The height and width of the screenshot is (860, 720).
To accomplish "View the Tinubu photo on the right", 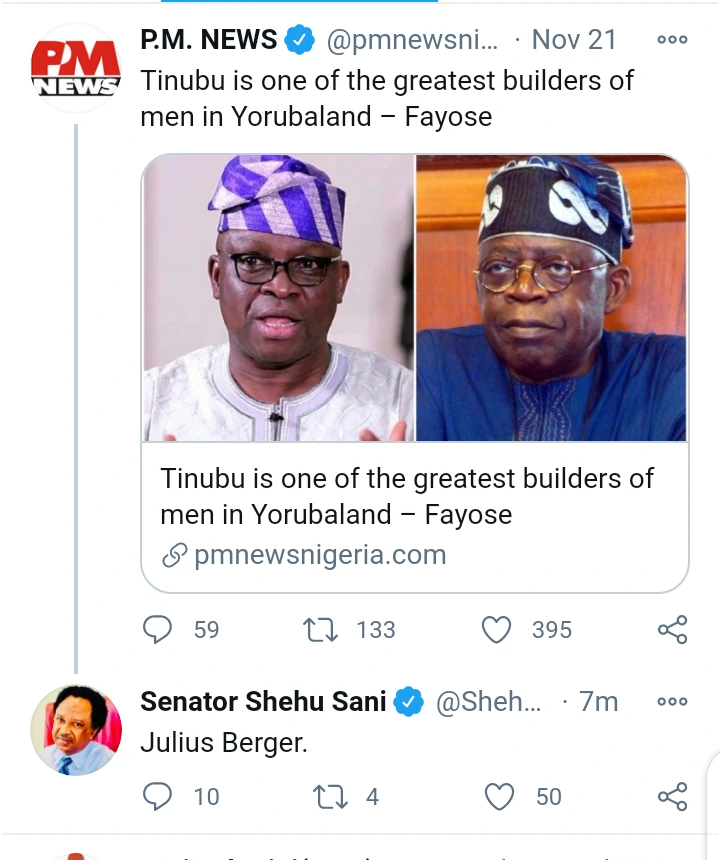I will coord(551,298).
